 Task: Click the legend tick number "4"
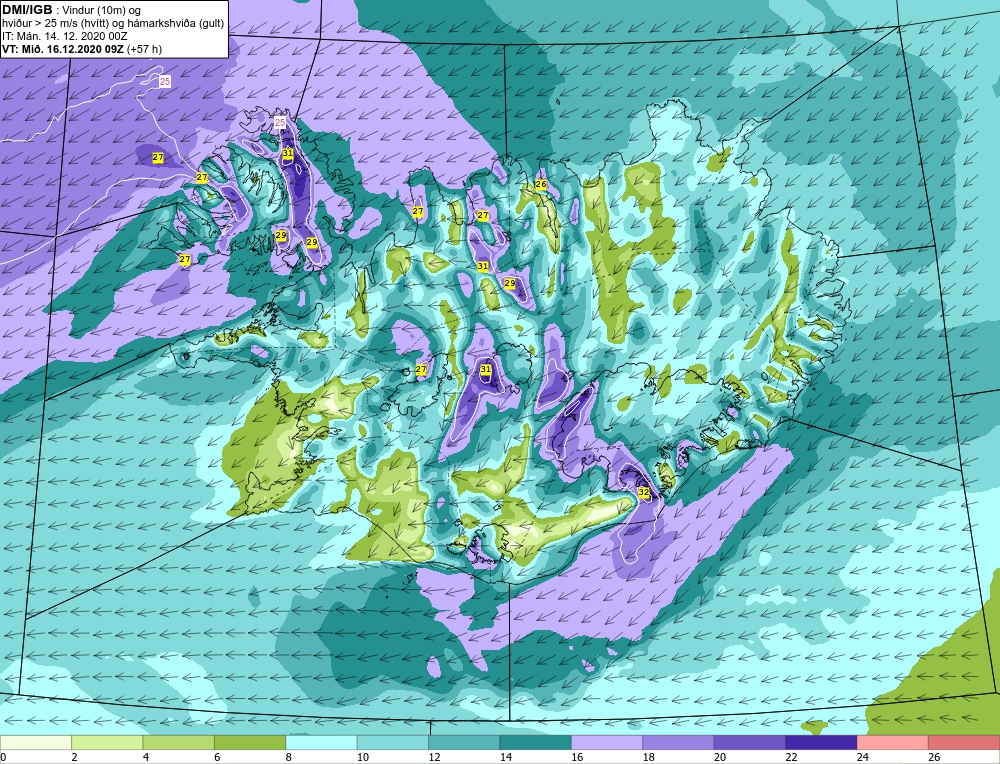[x=146, y=757]
